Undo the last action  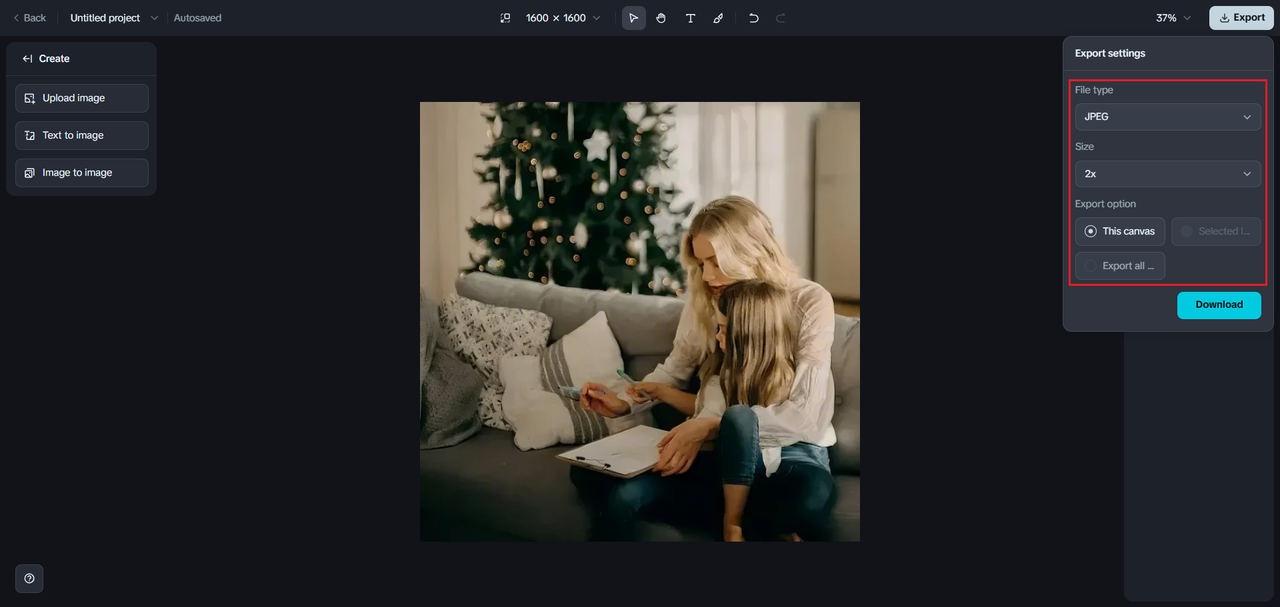pyautogui.click(x=754, y=18)
